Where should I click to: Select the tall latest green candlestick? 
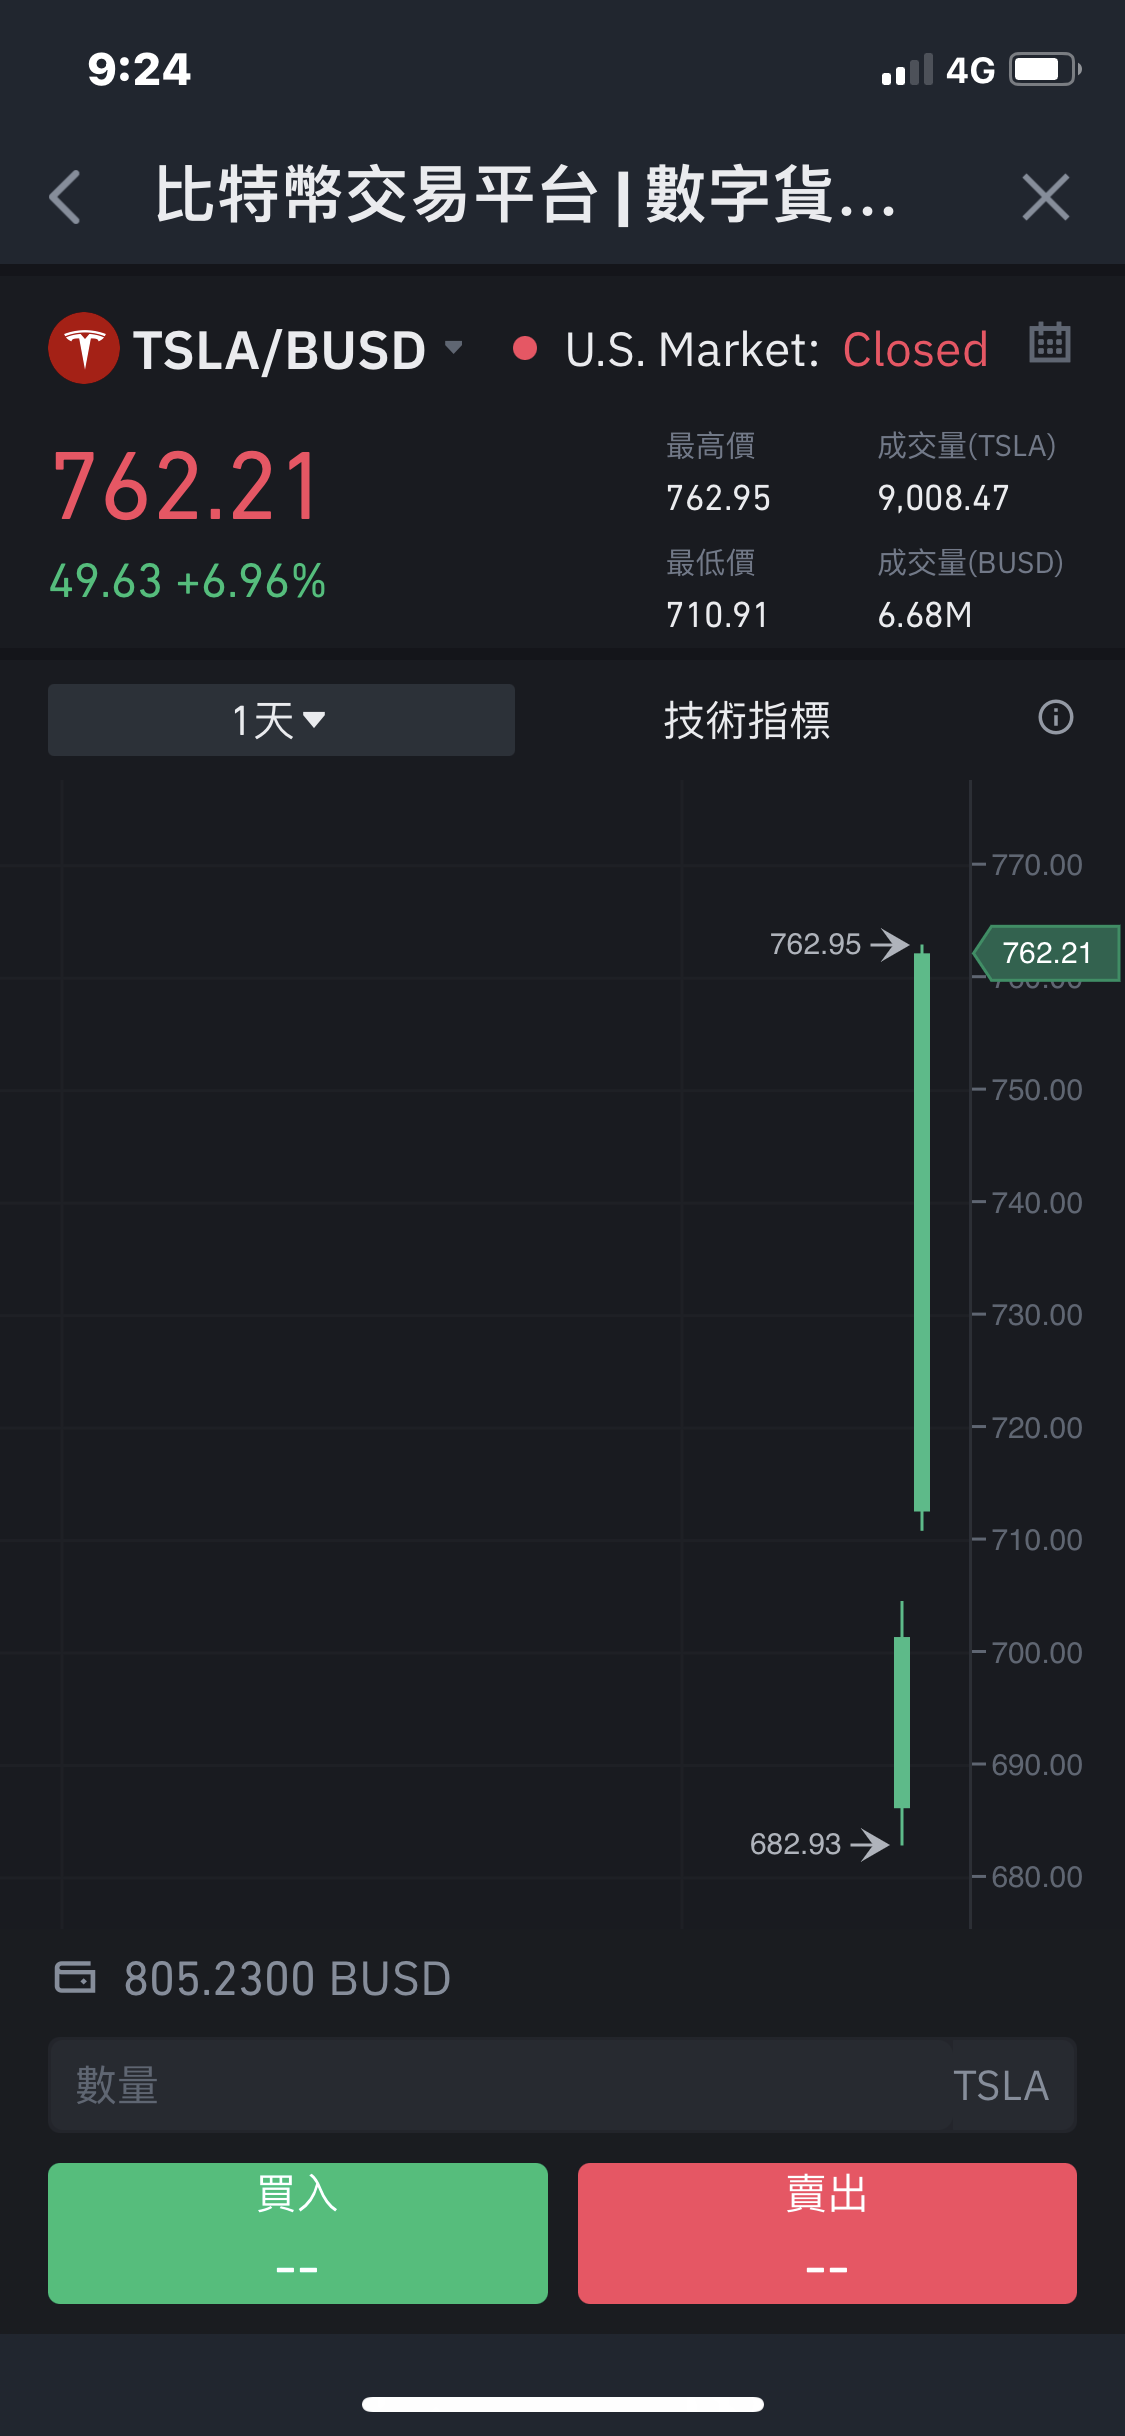click(922, 1232)
